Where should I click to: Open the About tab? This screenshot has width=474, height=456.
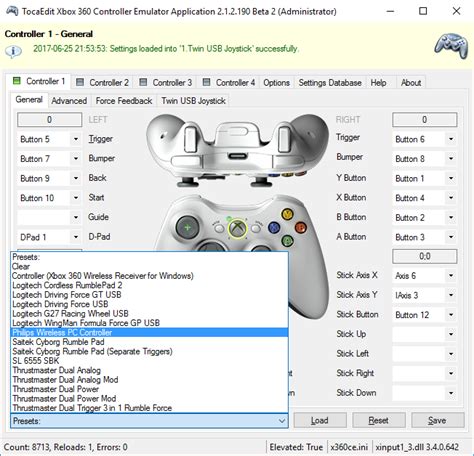click(411, 82)
